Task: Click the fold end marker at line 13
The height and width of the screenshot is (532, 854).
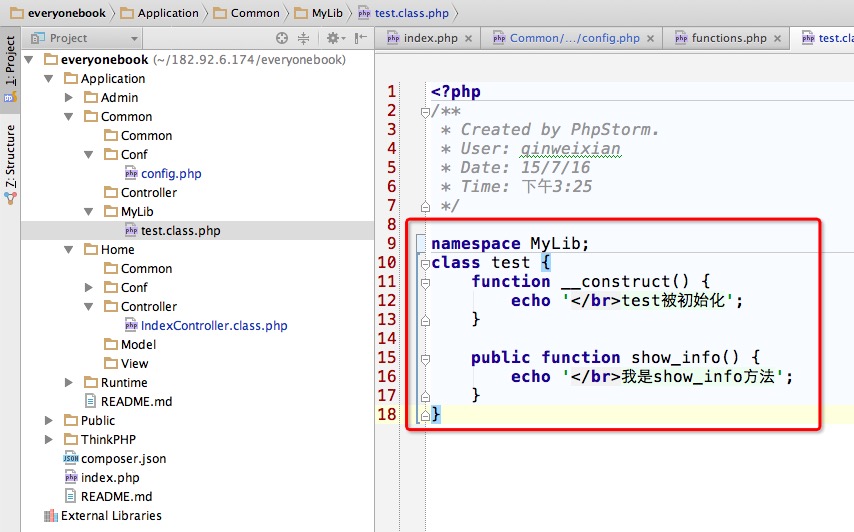Action: pyautogui.click(x=425, y=320)
